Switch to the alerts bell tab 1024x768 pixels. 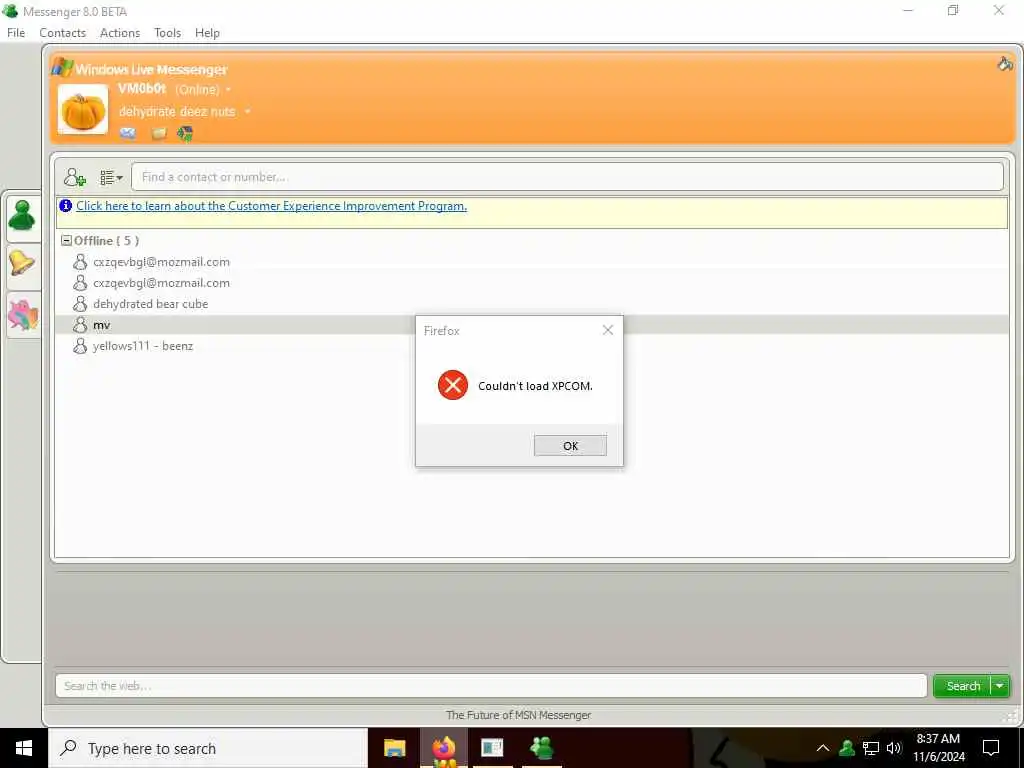(x=22, y=264)
